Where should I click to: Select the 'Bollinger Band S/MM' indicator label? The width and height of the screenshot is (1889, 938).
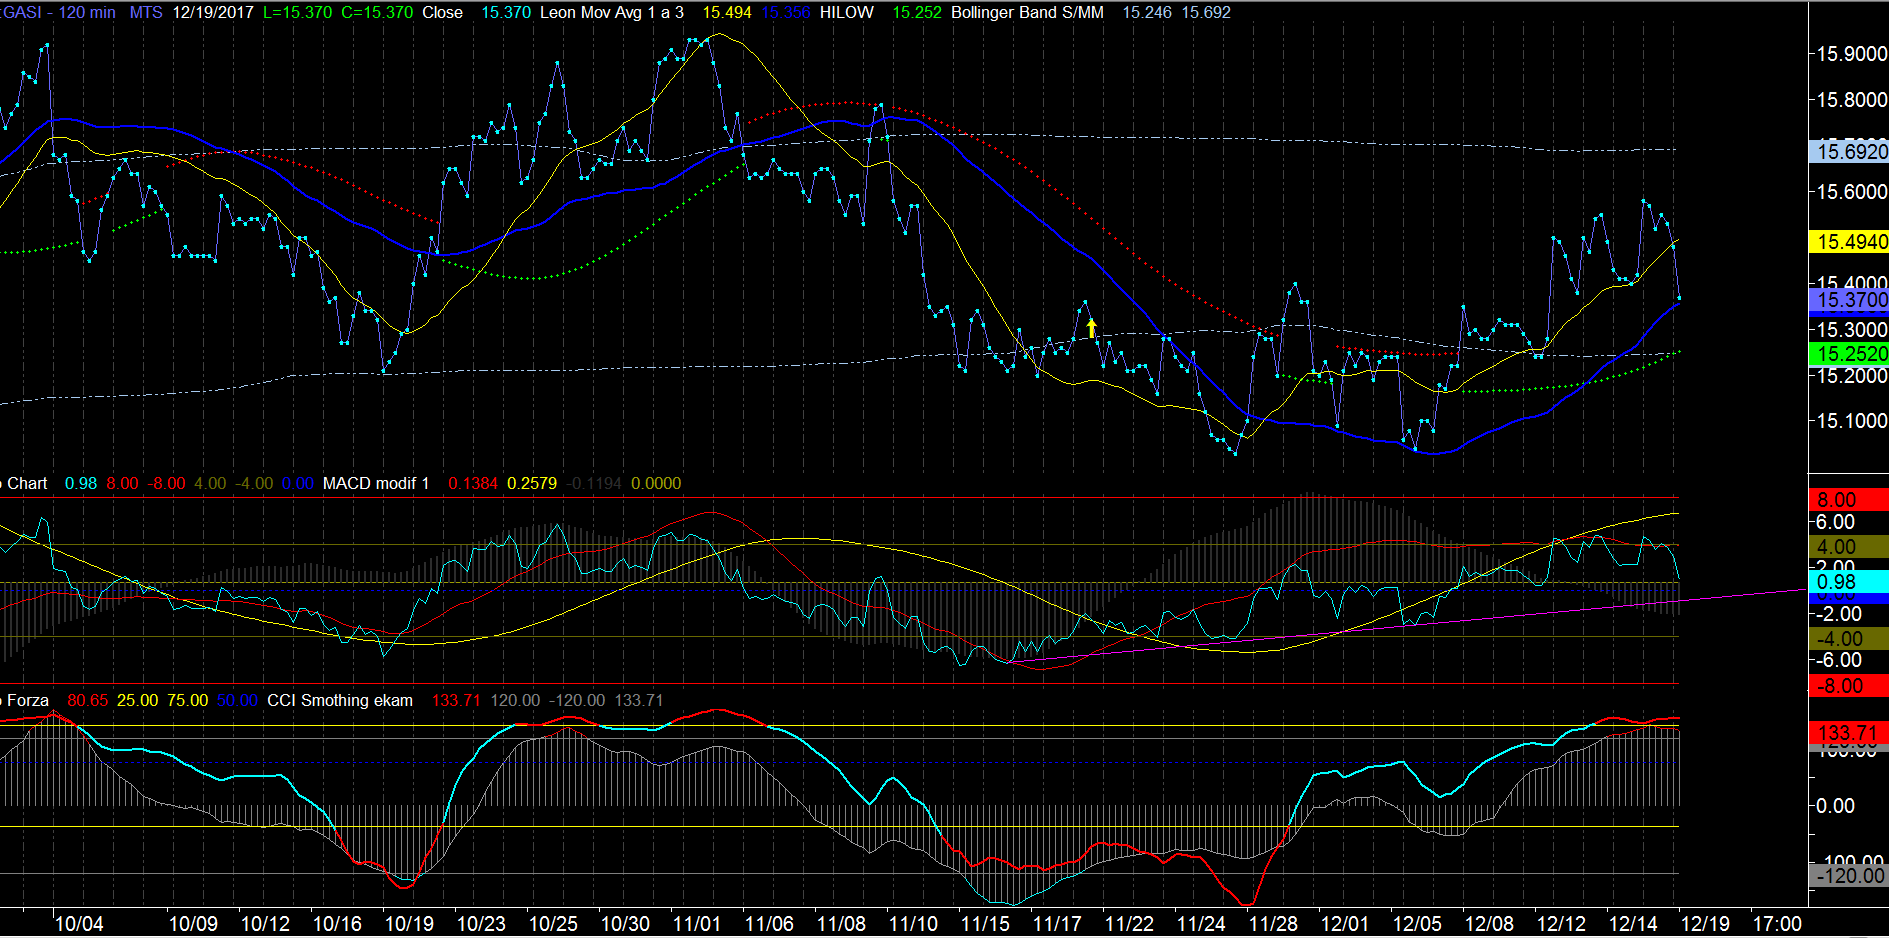[x=1027, y=12]
